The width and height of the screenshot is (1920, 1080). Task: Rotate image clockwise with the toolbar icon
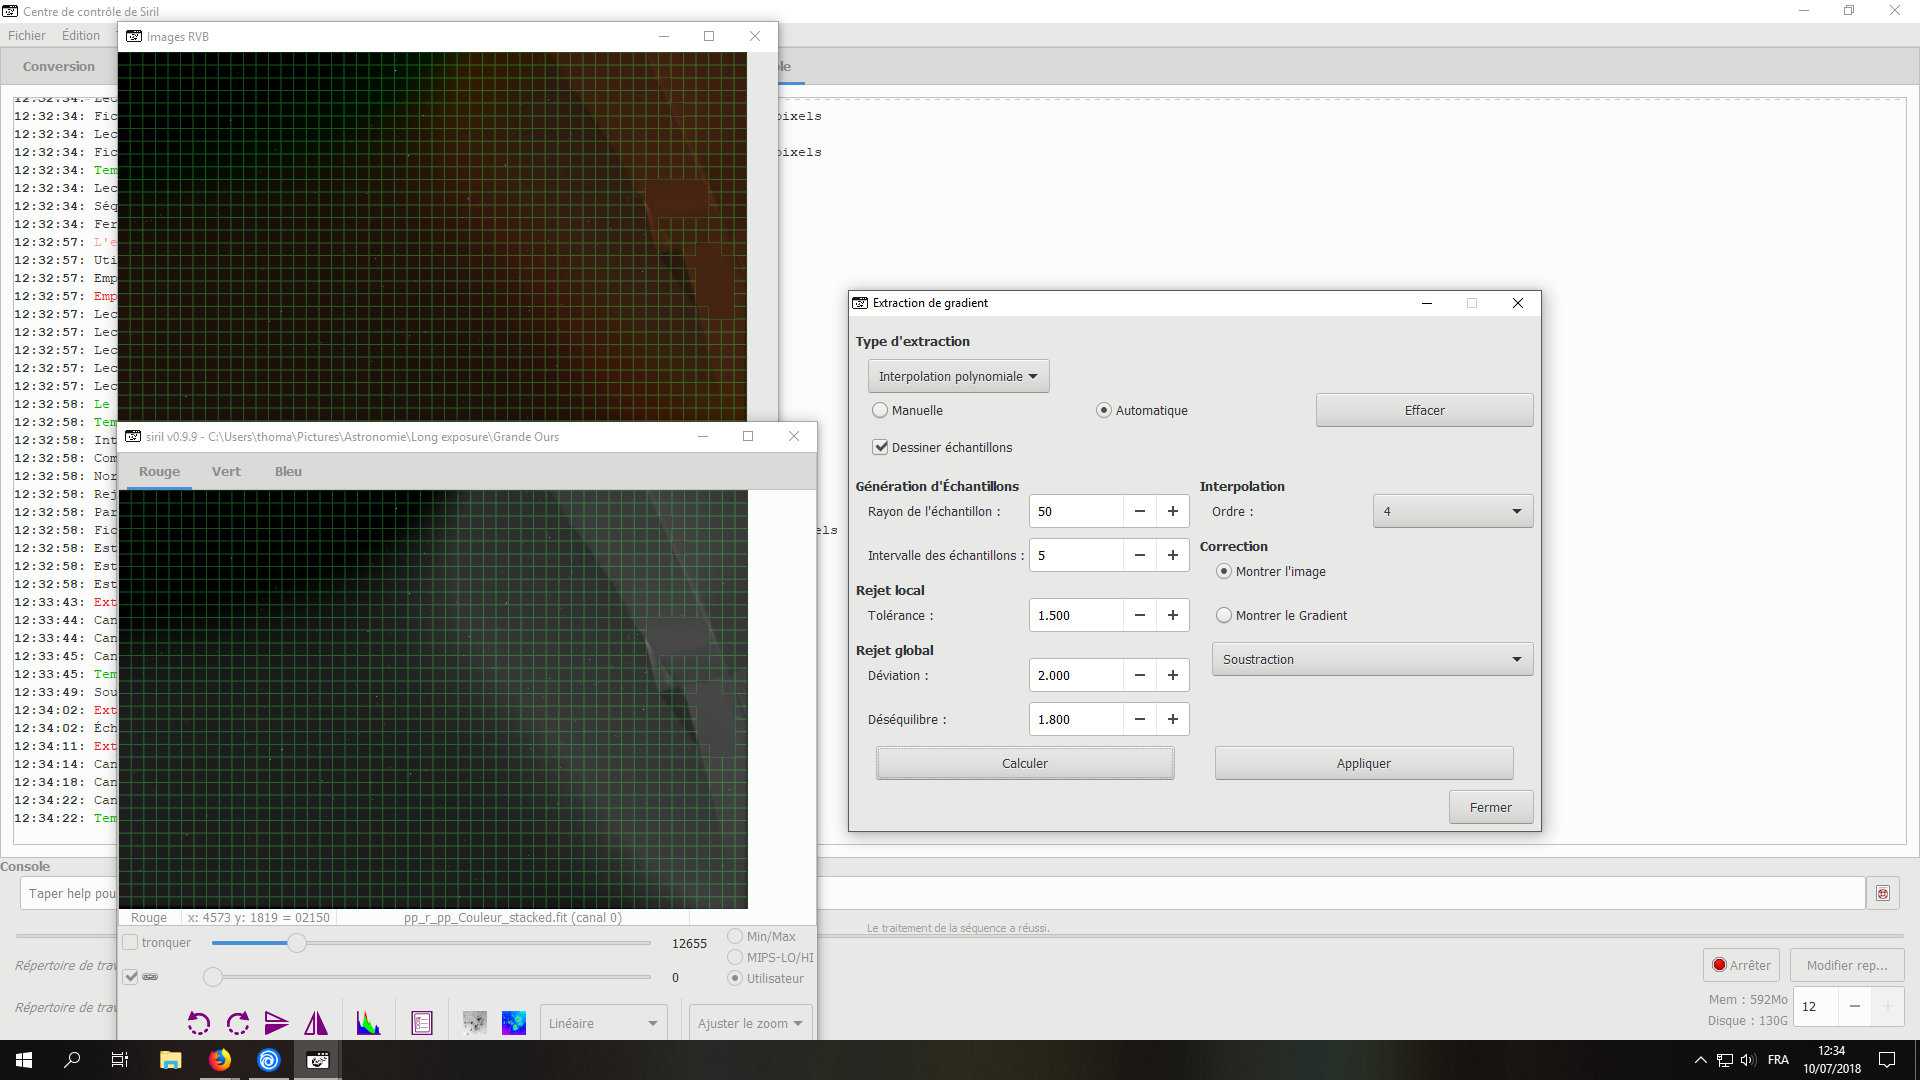[x=238, y=1023]
